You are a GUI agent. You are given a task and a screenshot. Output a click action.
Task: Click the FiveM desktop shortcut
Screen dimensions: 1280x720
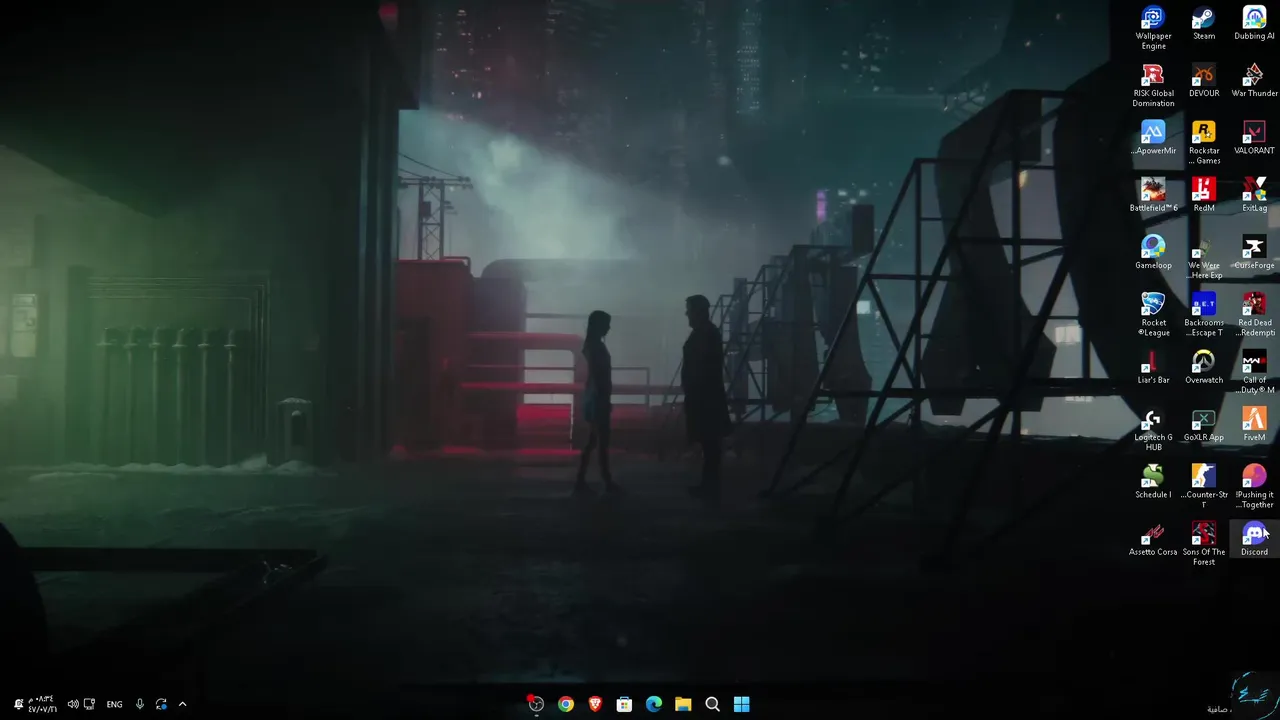click(1254, 424)
